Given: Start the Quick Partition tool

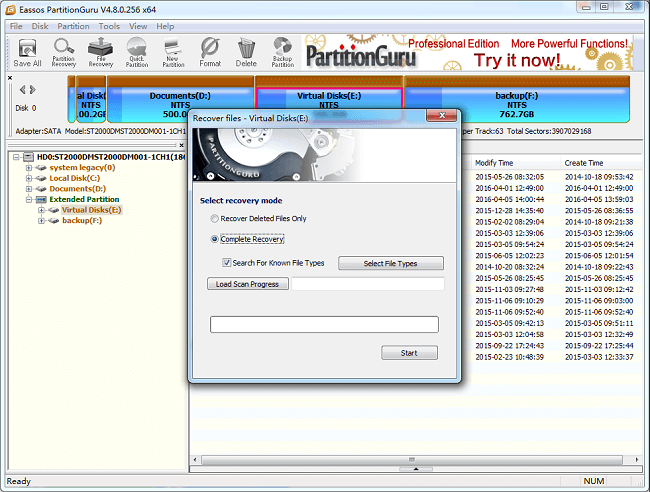Looking at the screenshot, I should [x=137, y=53].
